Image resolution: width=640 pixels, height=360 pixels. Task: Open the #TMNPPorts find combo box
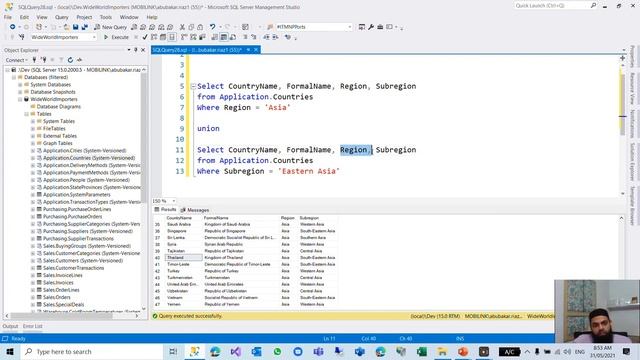click(350, 27)
